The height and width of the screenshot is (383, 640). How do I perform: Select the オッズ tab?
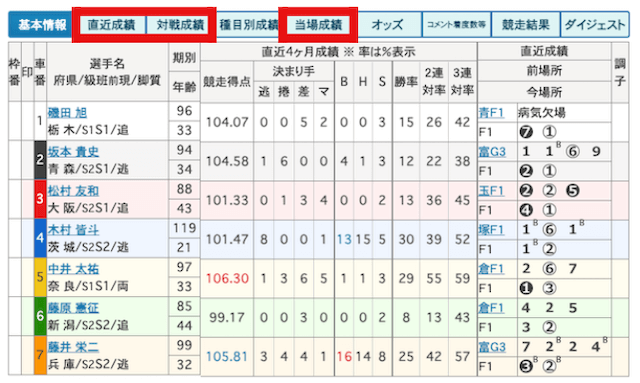click(387, 25)
